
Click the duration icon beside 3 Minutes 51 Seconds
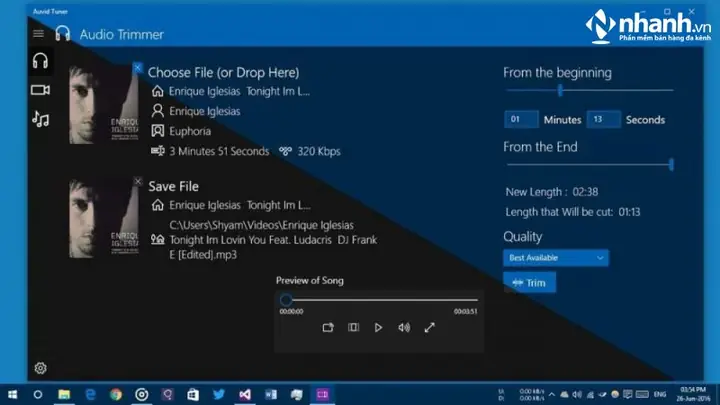[158, 151]
